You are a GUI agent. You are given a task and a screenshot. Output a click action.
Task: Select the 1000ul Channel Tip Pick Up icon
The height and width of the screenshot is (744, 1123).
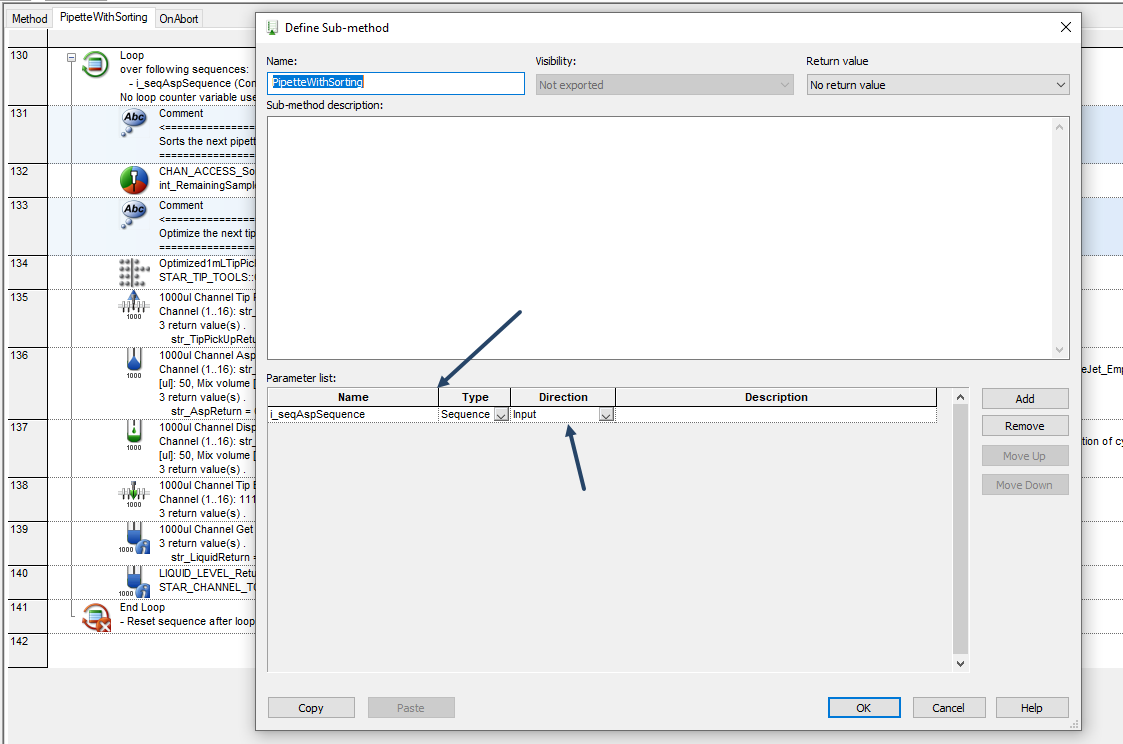134,305
